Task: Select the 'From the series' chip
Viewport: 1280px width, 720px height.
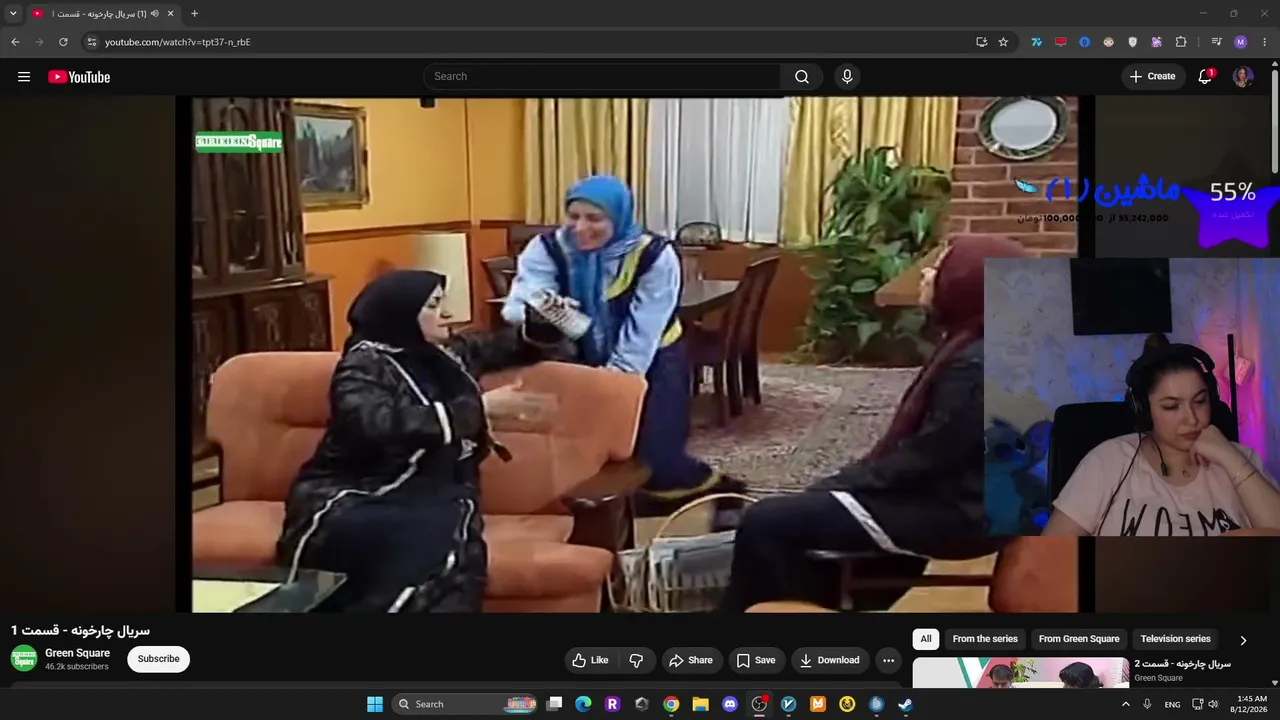Action: tap(985, 639)
